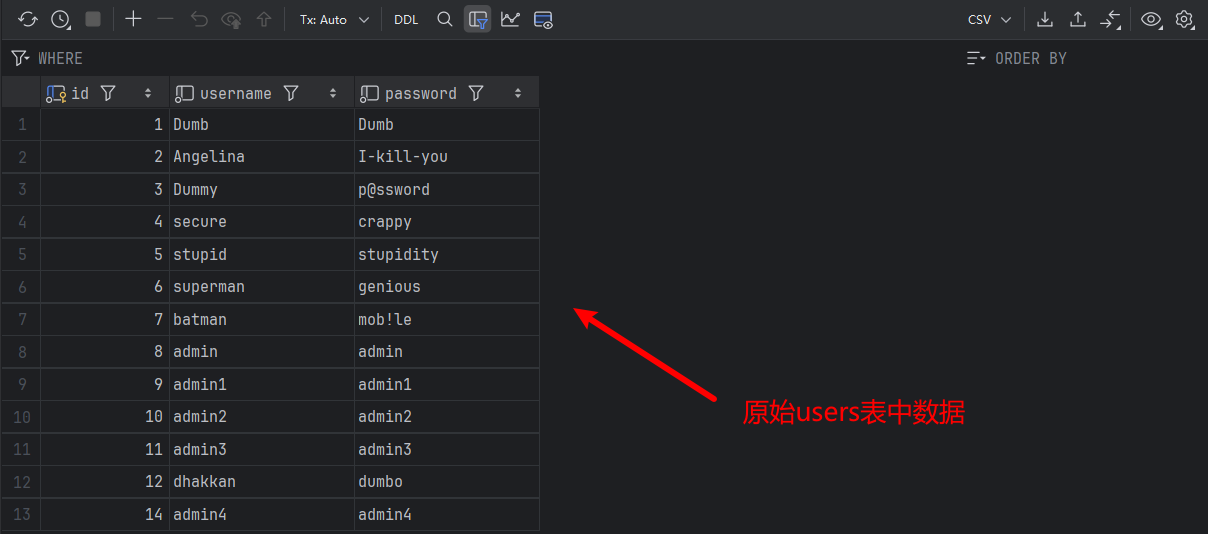Toggle sort arrows on username column
1208x534 pixels.
[333, 93]
